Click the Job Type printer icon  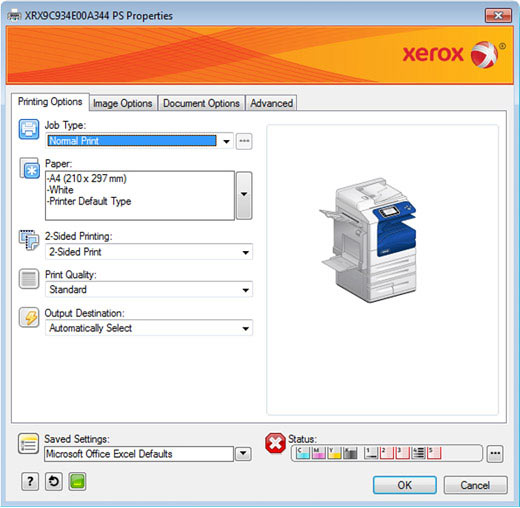[29, 129]
